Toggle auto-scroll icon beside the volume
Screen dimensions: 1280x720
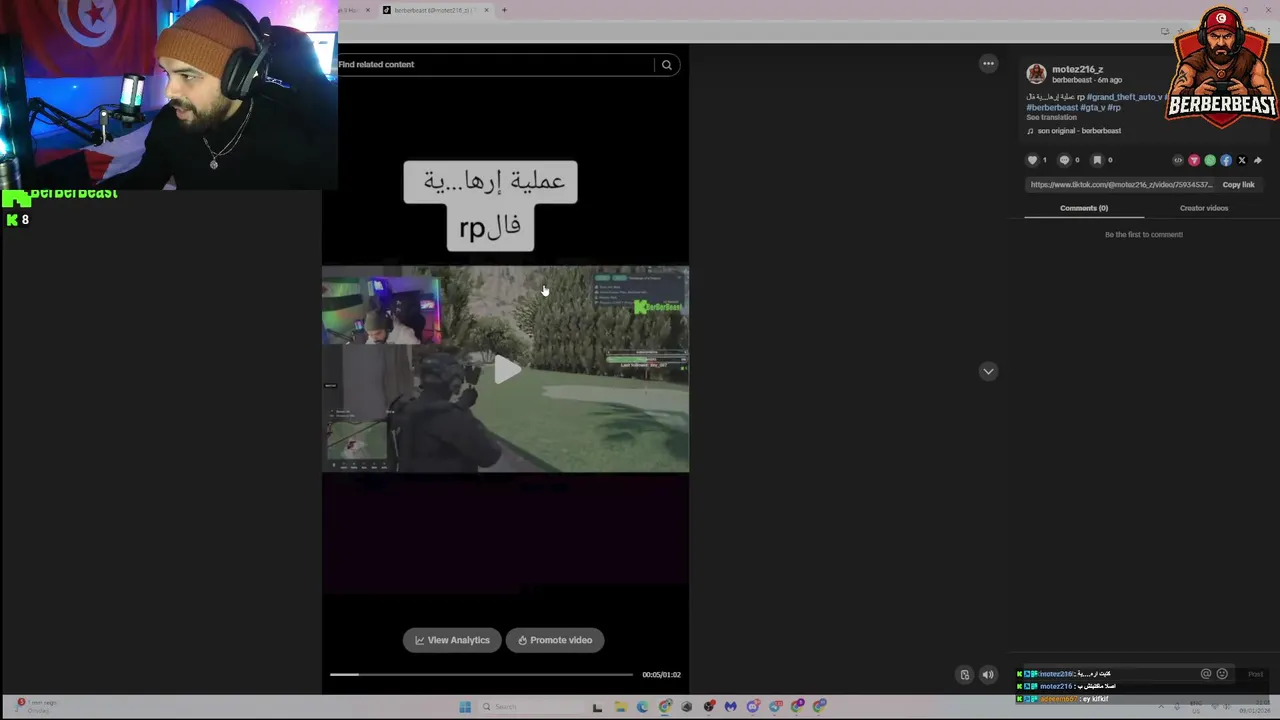pos(964,675)
